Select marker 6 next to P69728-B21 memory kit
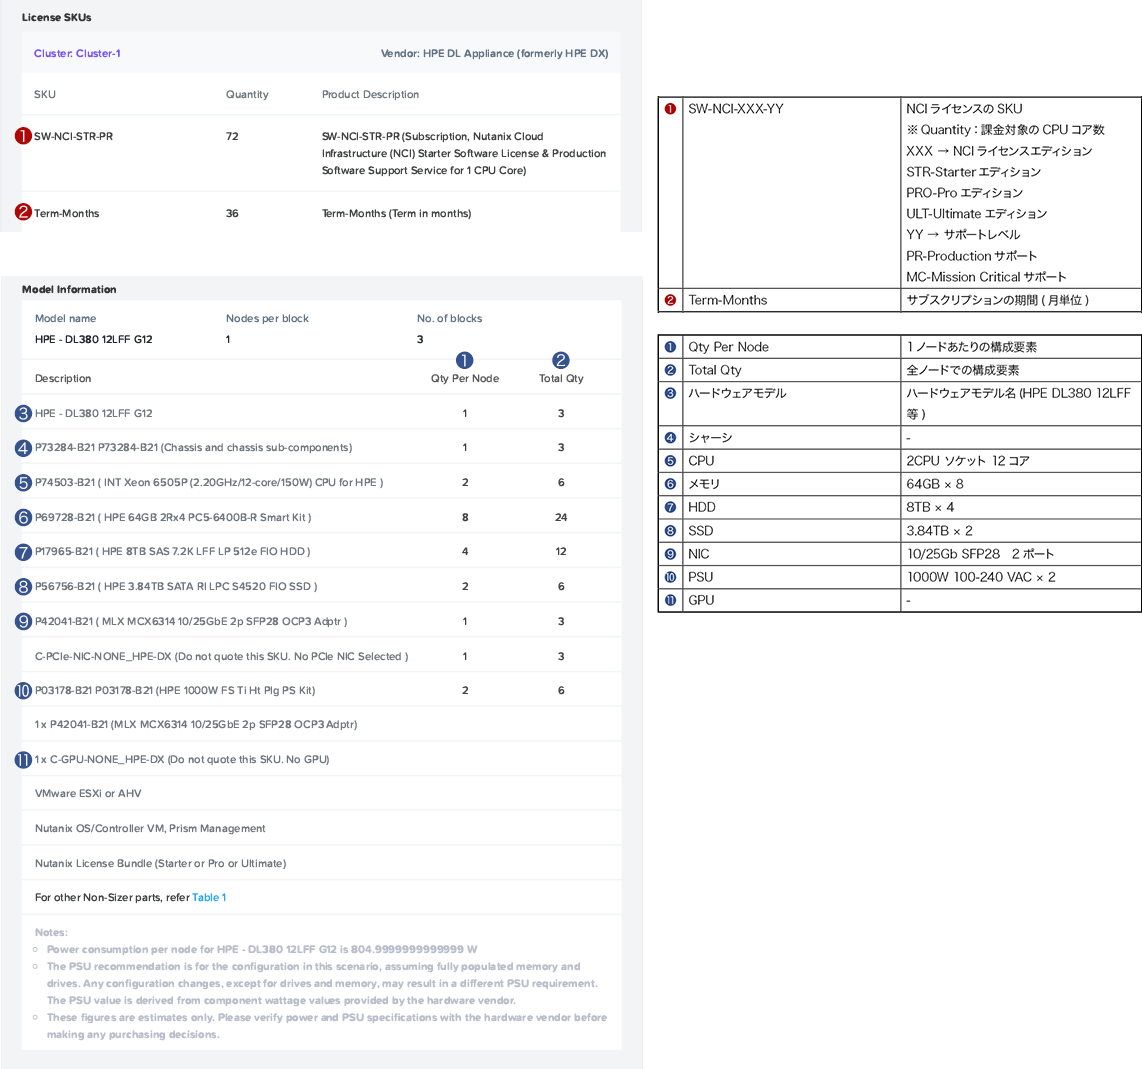 pos(24,517)
